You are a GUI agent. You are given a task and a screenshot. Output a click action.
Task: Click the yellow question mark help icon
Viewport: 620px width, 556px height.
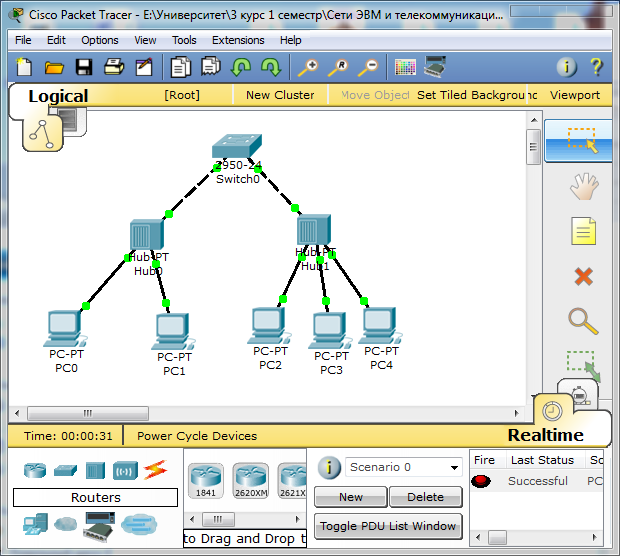tap(596, 67)
